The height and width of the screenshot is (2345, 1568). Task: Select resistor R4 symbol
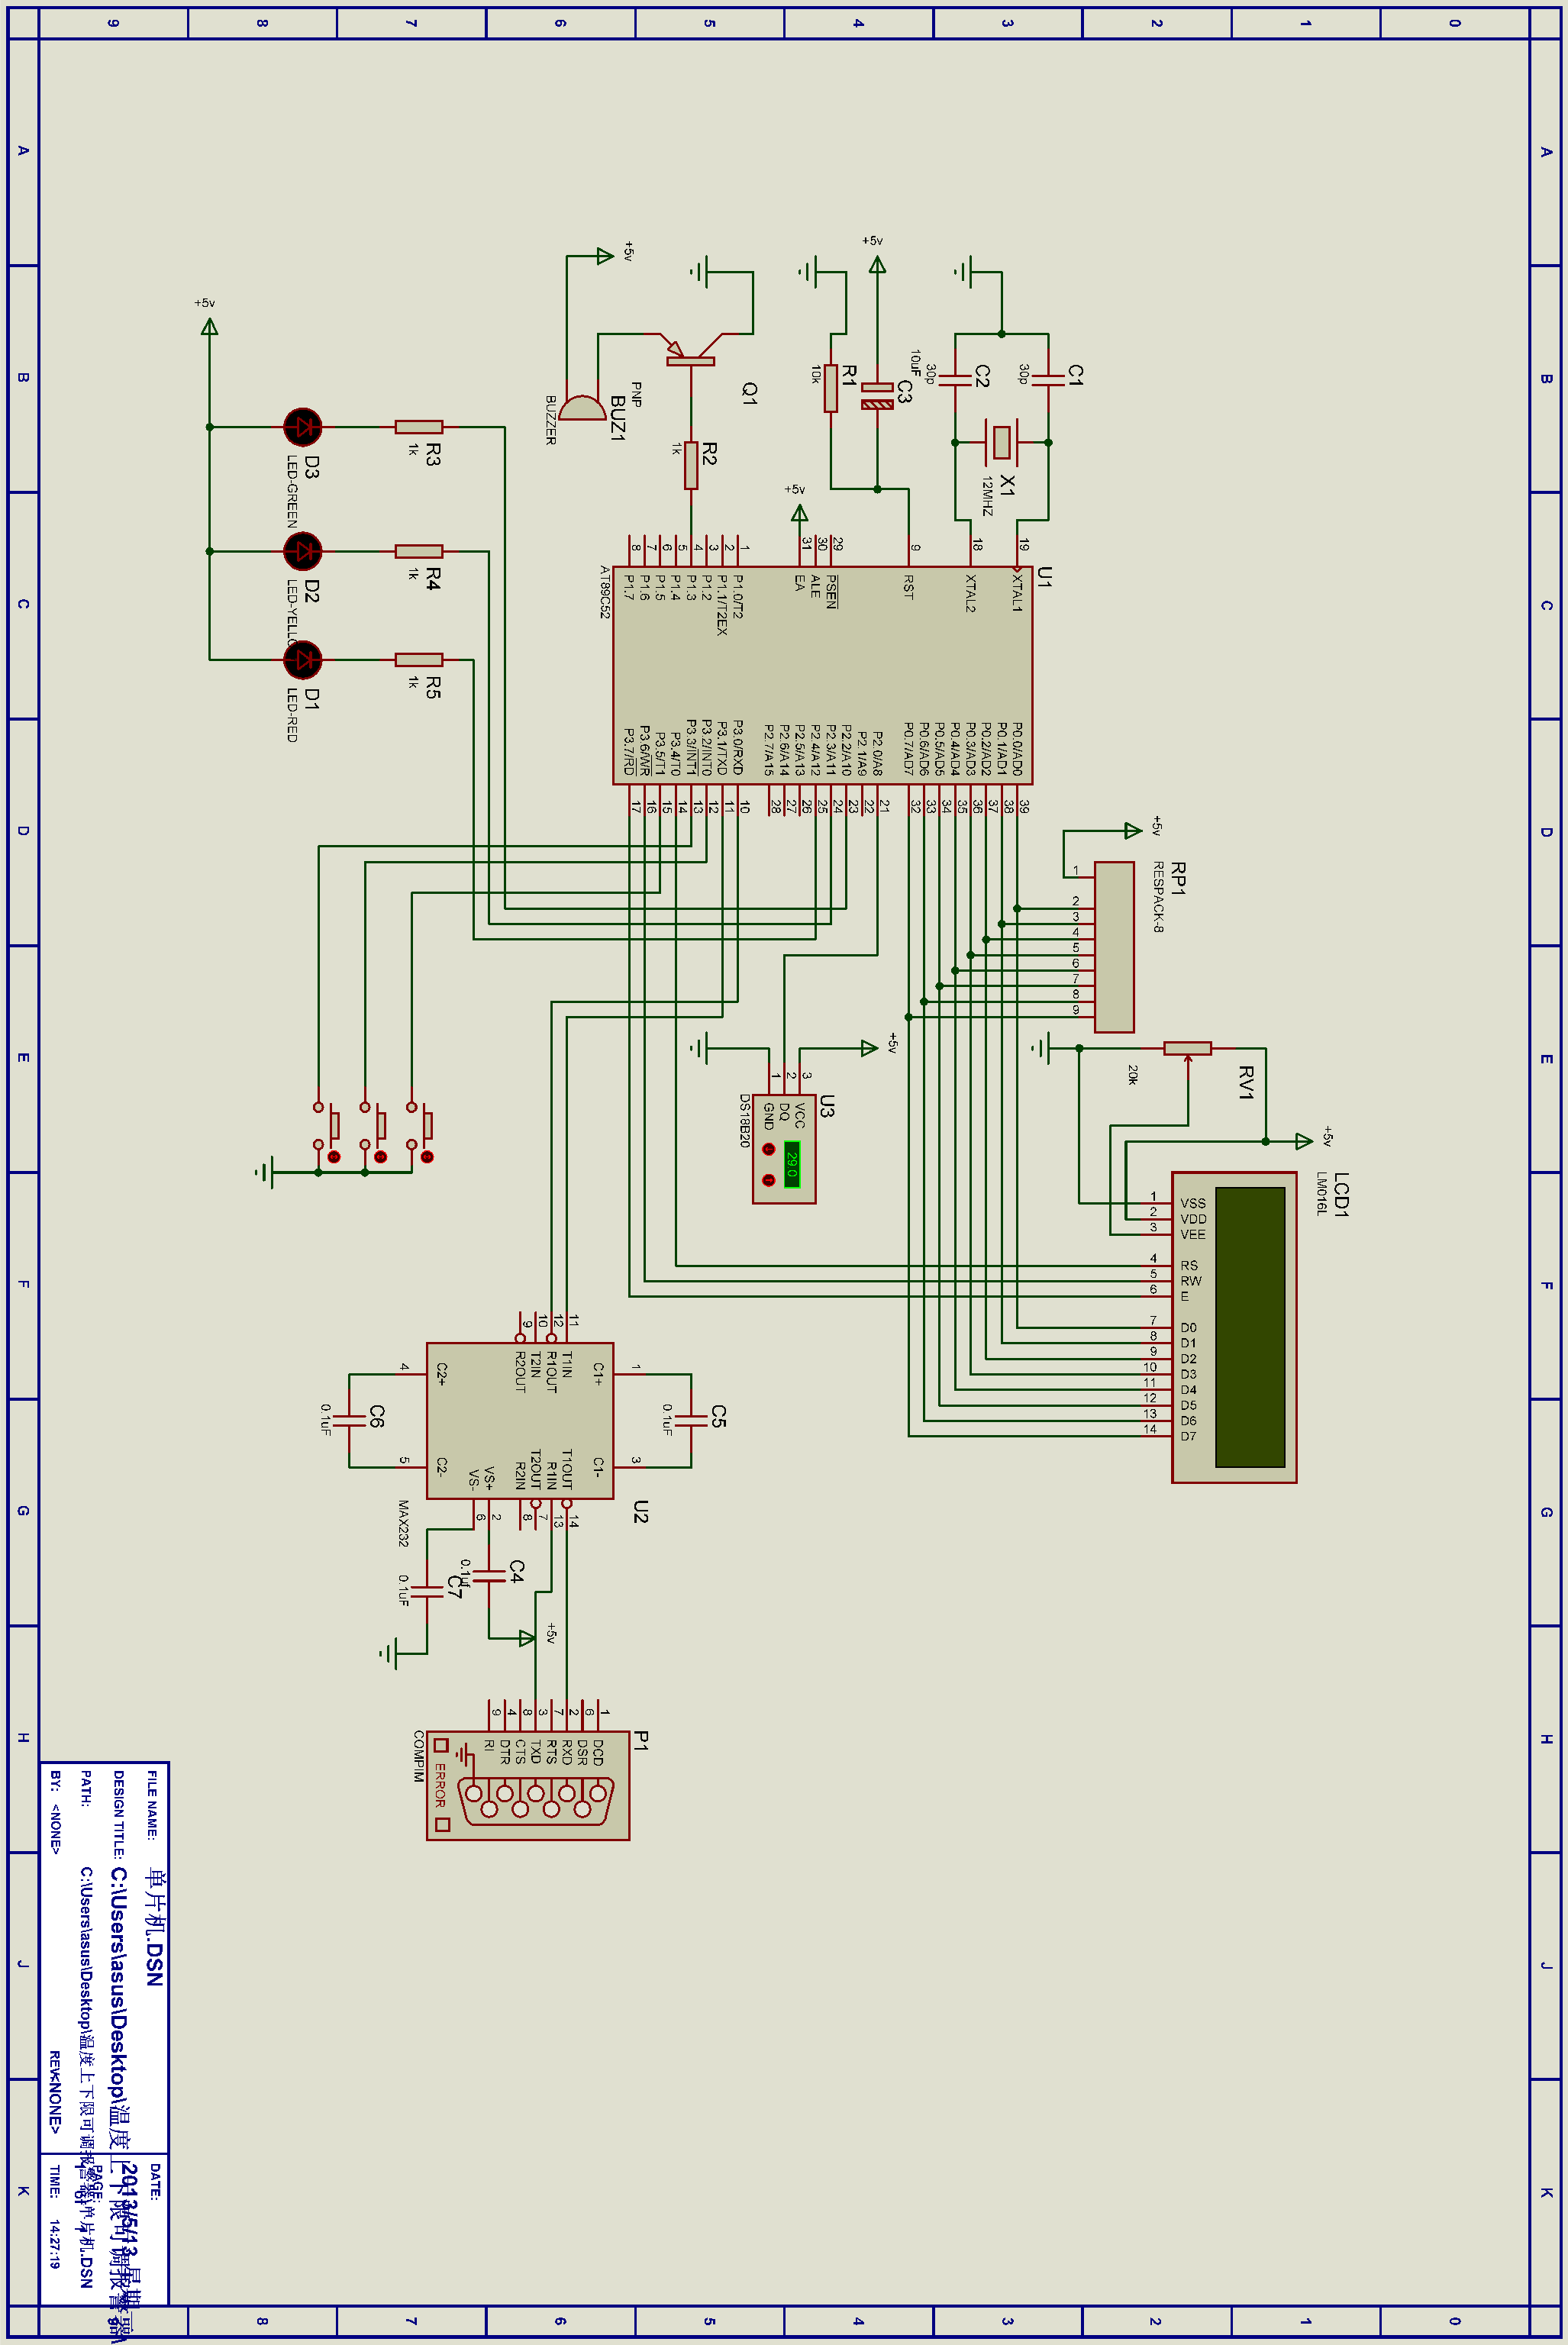(419, 551)
